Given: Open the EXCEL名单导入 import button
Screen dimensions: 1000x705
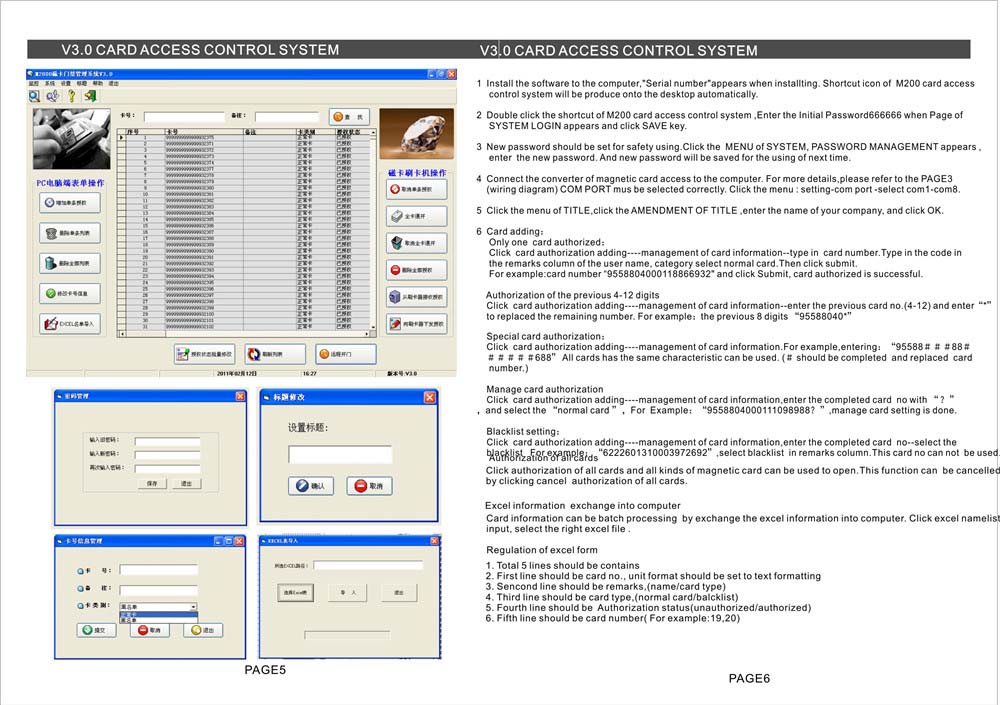Looking at the screenshot, I should point(70,324).
